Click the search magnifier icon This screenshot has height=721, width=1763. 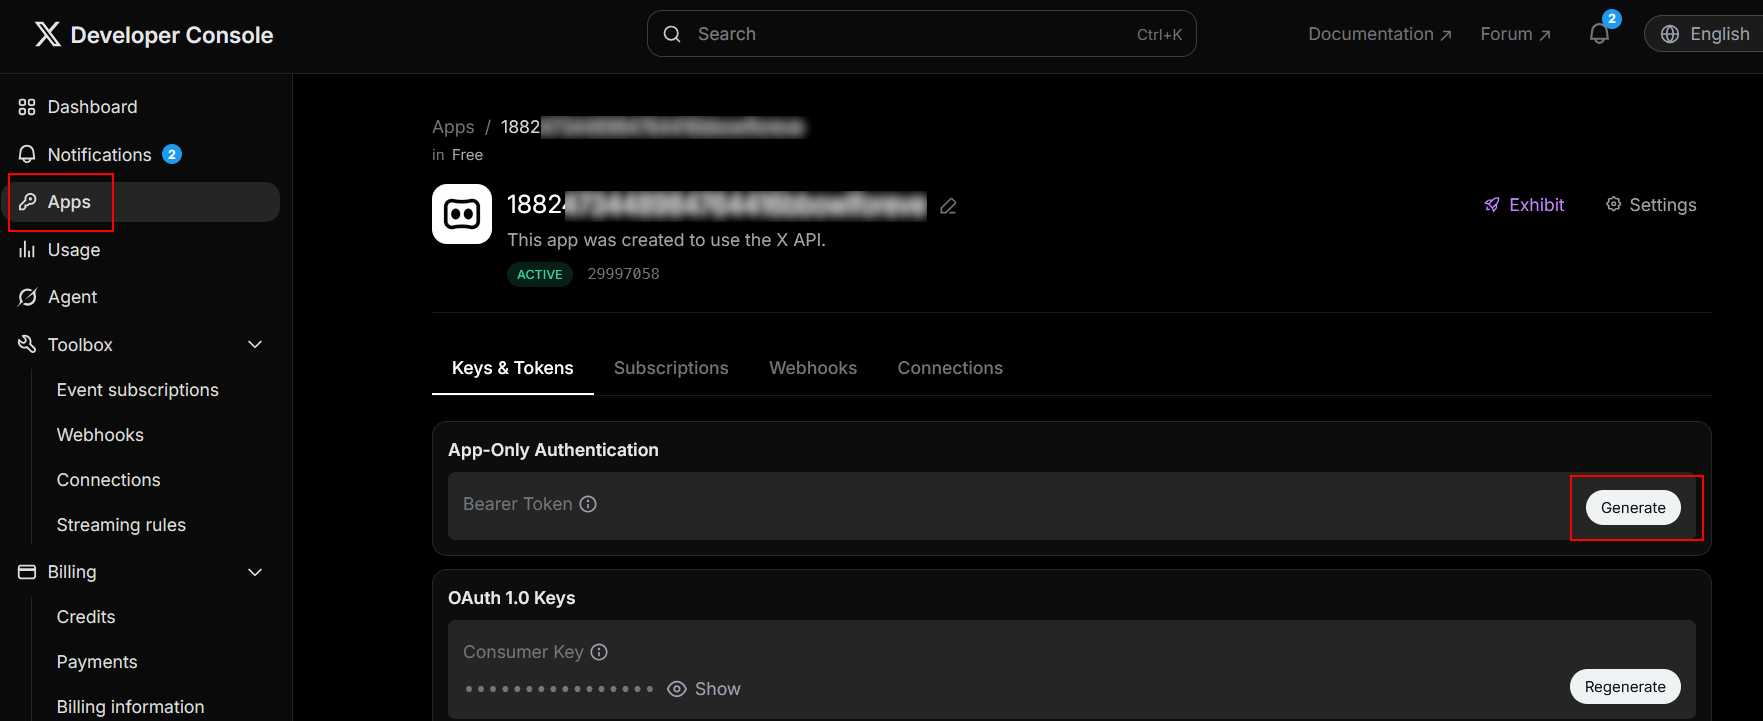(673, 34)
